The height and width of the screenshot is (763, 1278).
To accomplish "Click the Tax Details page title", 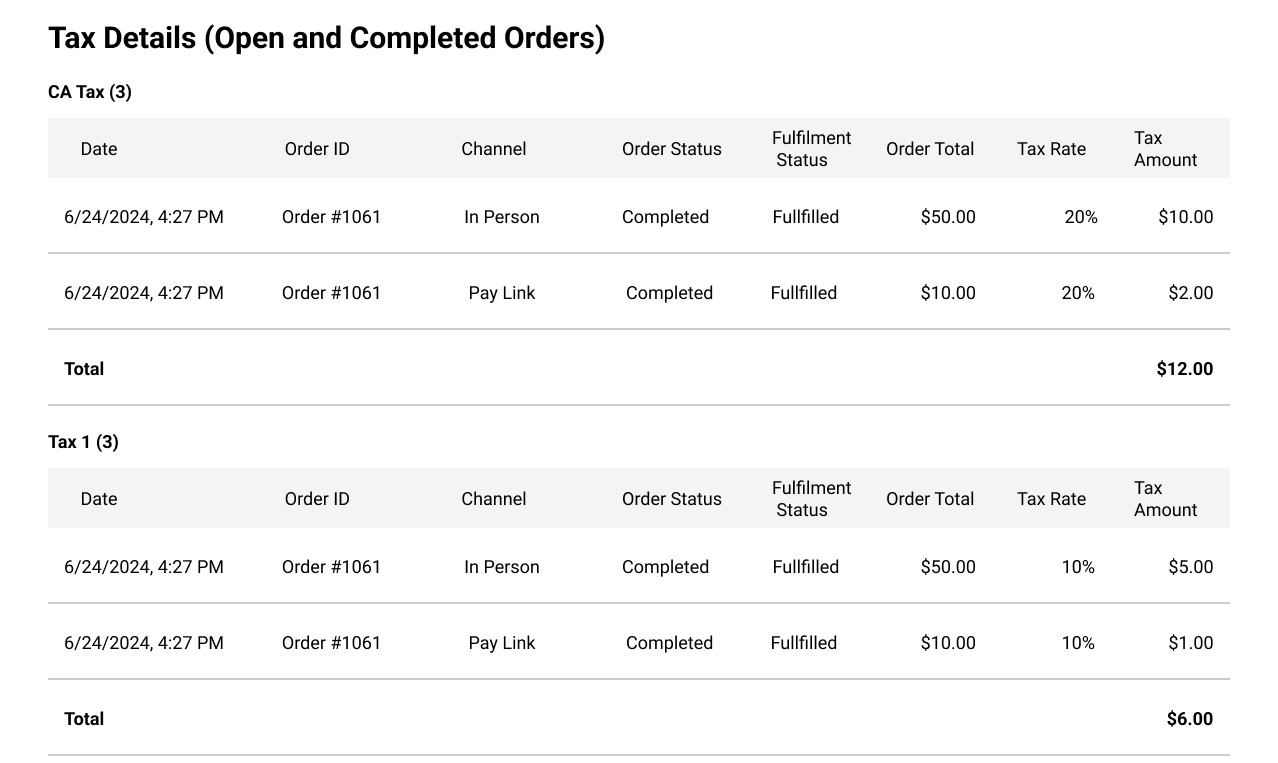I will point(326,39).
